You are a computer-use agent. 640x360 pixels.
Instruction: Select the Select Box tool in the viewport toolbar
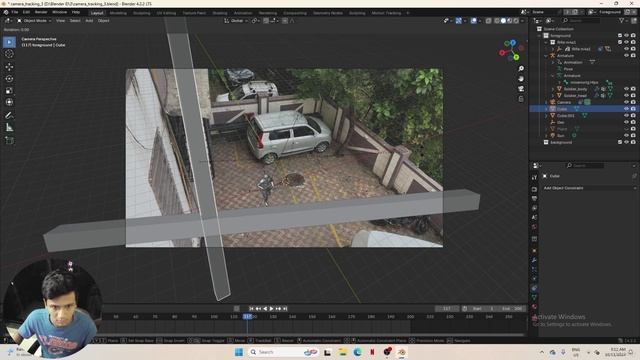(x=9, y=42)
